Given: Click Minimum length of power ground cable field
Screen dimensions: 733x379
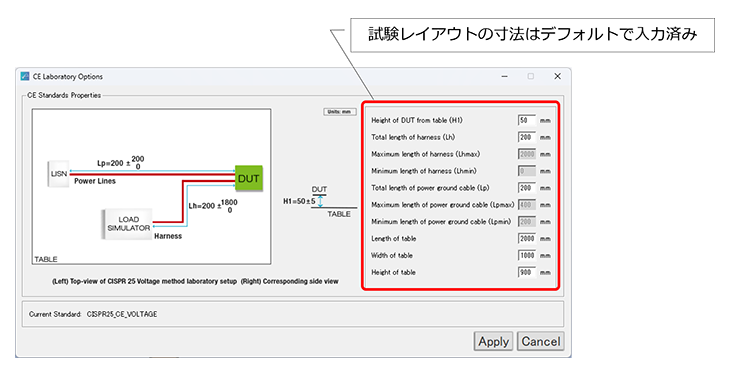Looking at the screenshot, I should click(x=527, y=222).
